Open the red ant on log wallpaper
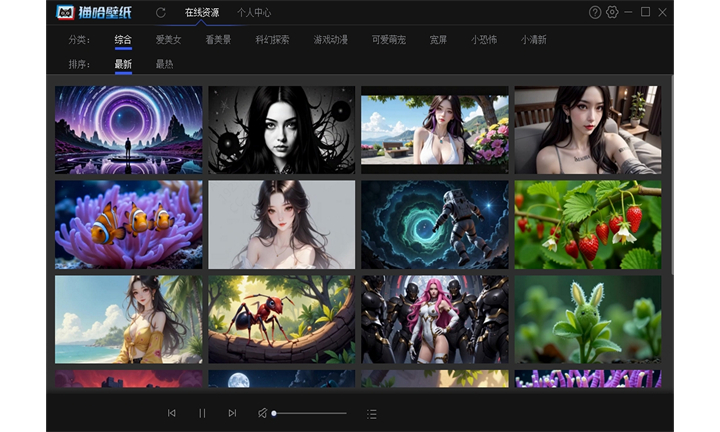The image size is (720, 432). pyautogui.click(x=281, y=320)
